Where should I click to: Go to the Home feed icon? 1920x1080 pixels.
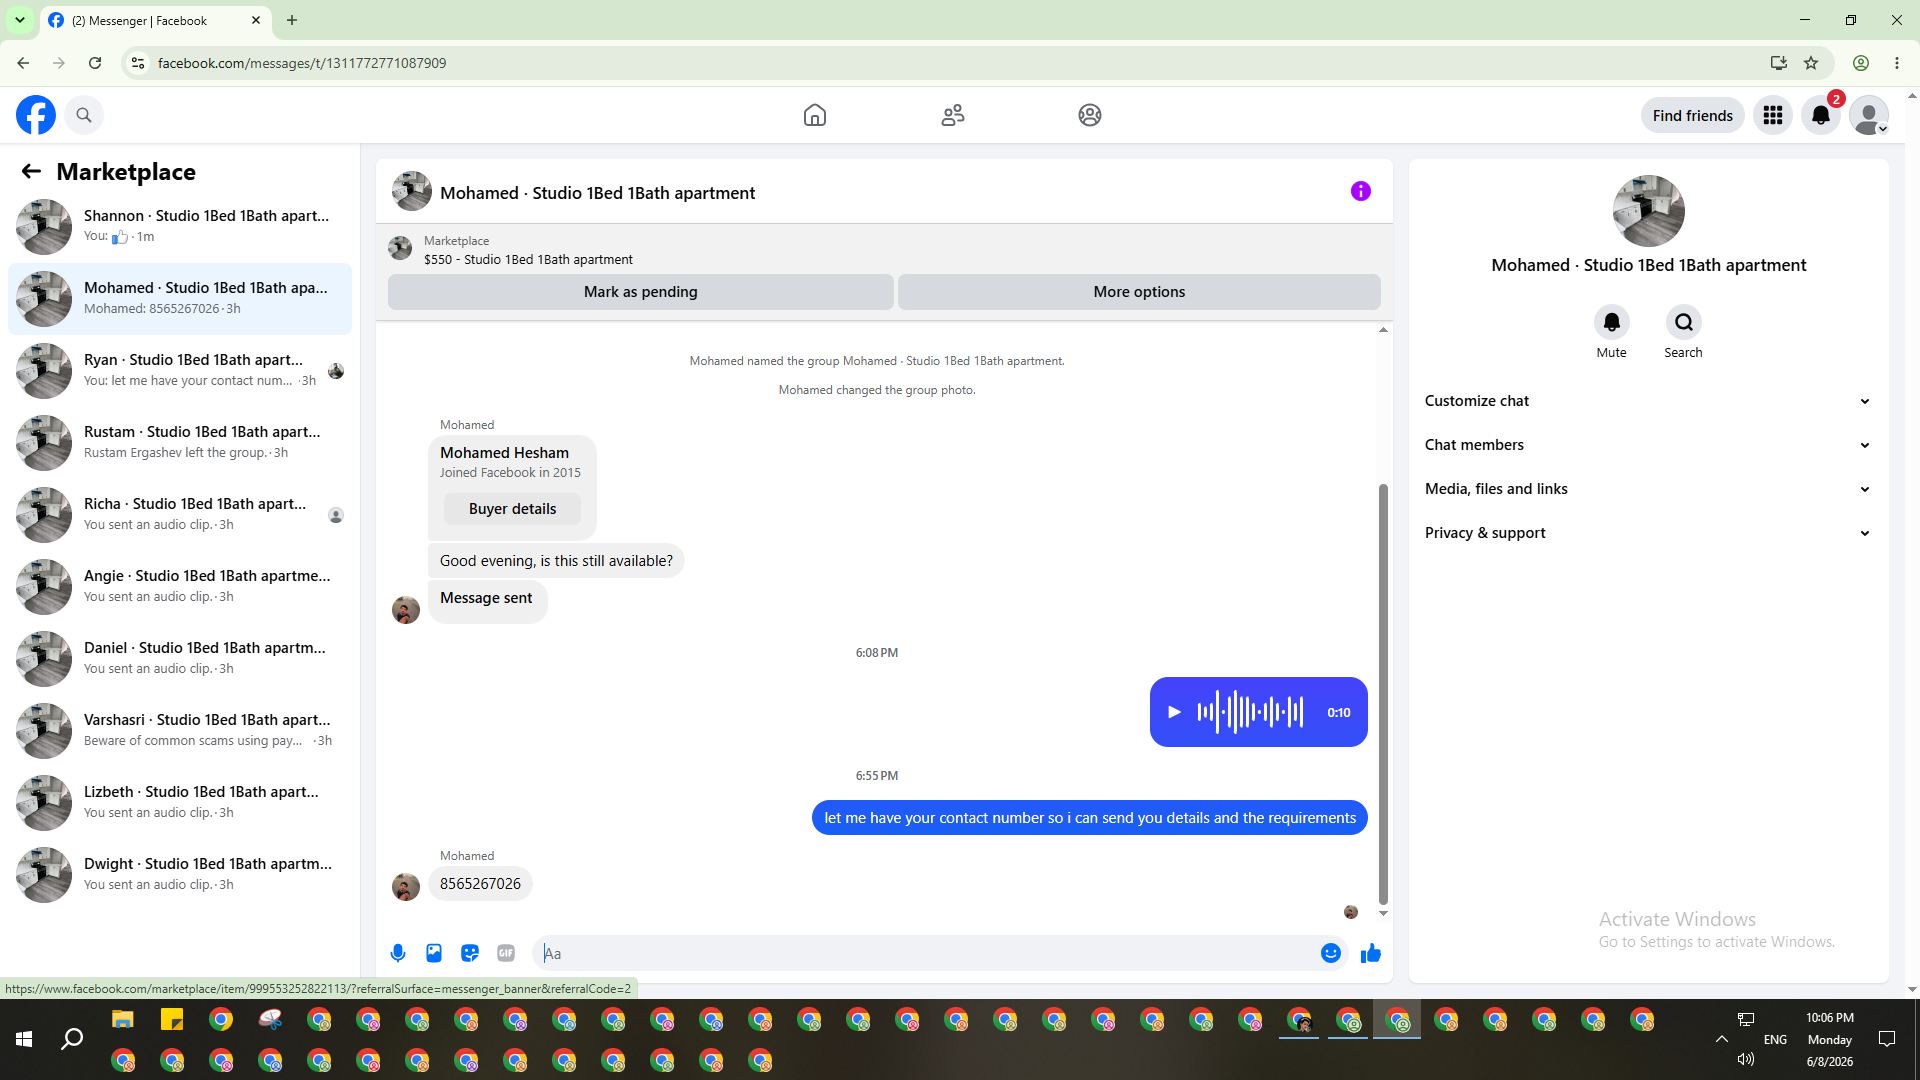815,115
